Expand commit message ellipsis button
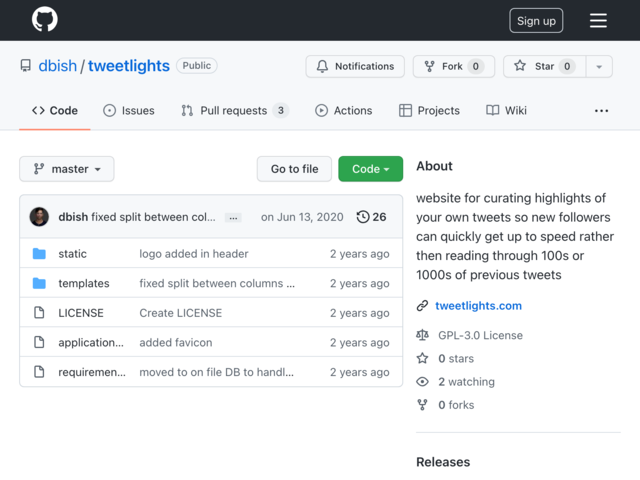Image resolution: width=640 pixels, height=480 pixels. [x=233, y=218]
